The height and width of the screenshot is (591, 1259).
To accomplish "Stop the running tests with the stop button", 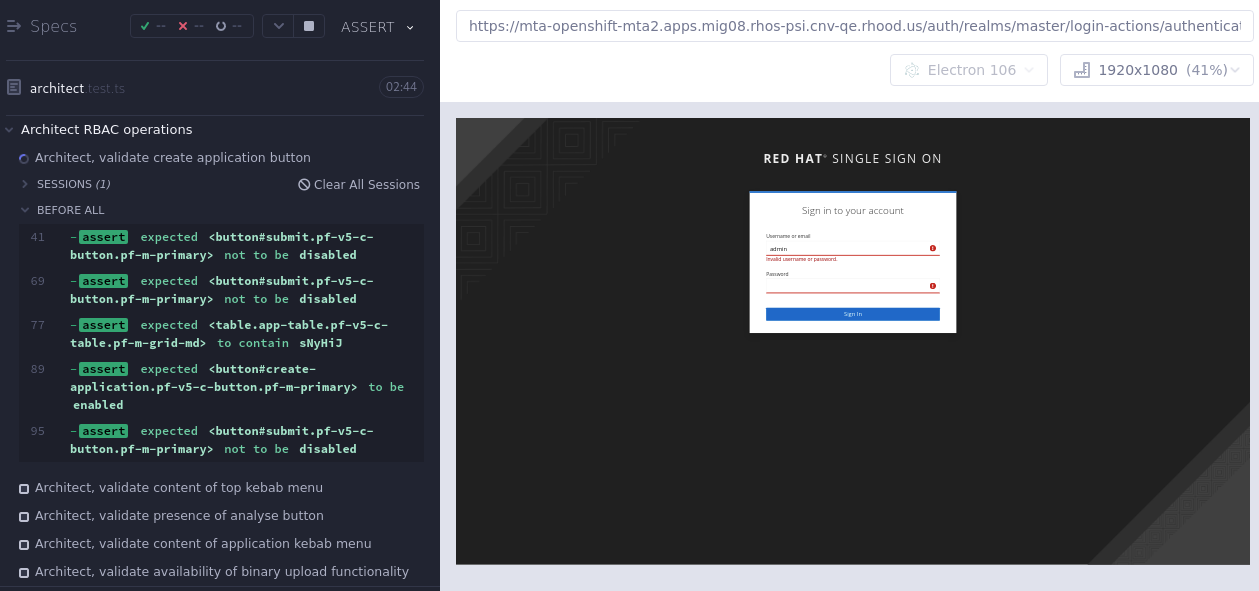I will pyautogui.click(x=309, y=27).
